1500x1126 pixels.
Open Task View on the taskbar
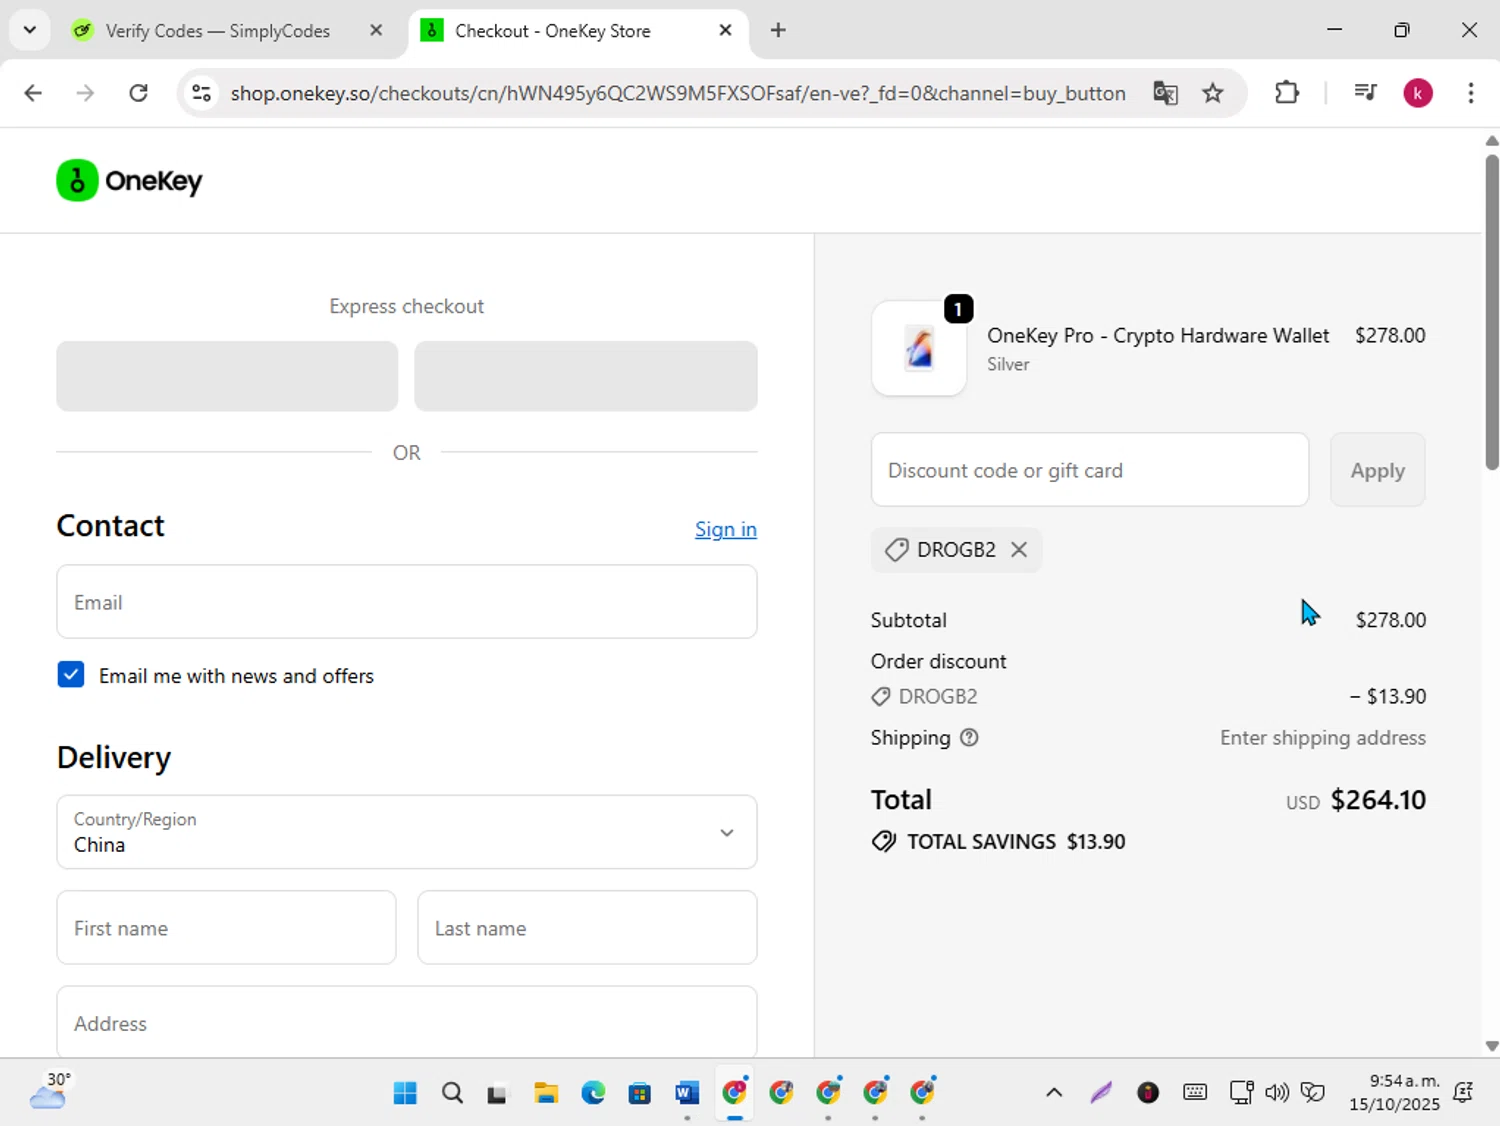click(x=497, y=1093)
